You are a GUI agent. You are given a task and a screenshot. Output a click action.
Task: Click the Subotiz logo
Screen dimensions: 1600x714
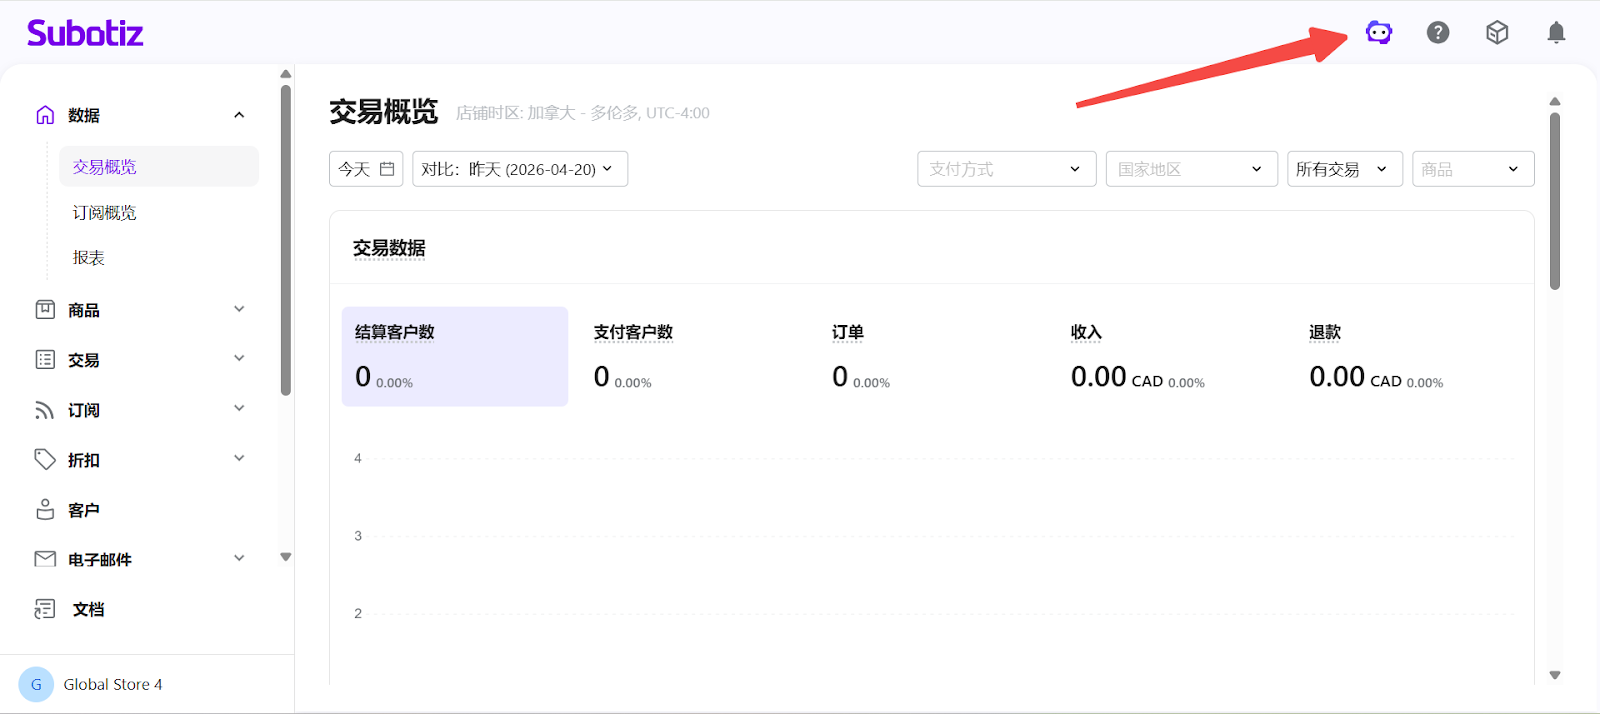(85, 33)
